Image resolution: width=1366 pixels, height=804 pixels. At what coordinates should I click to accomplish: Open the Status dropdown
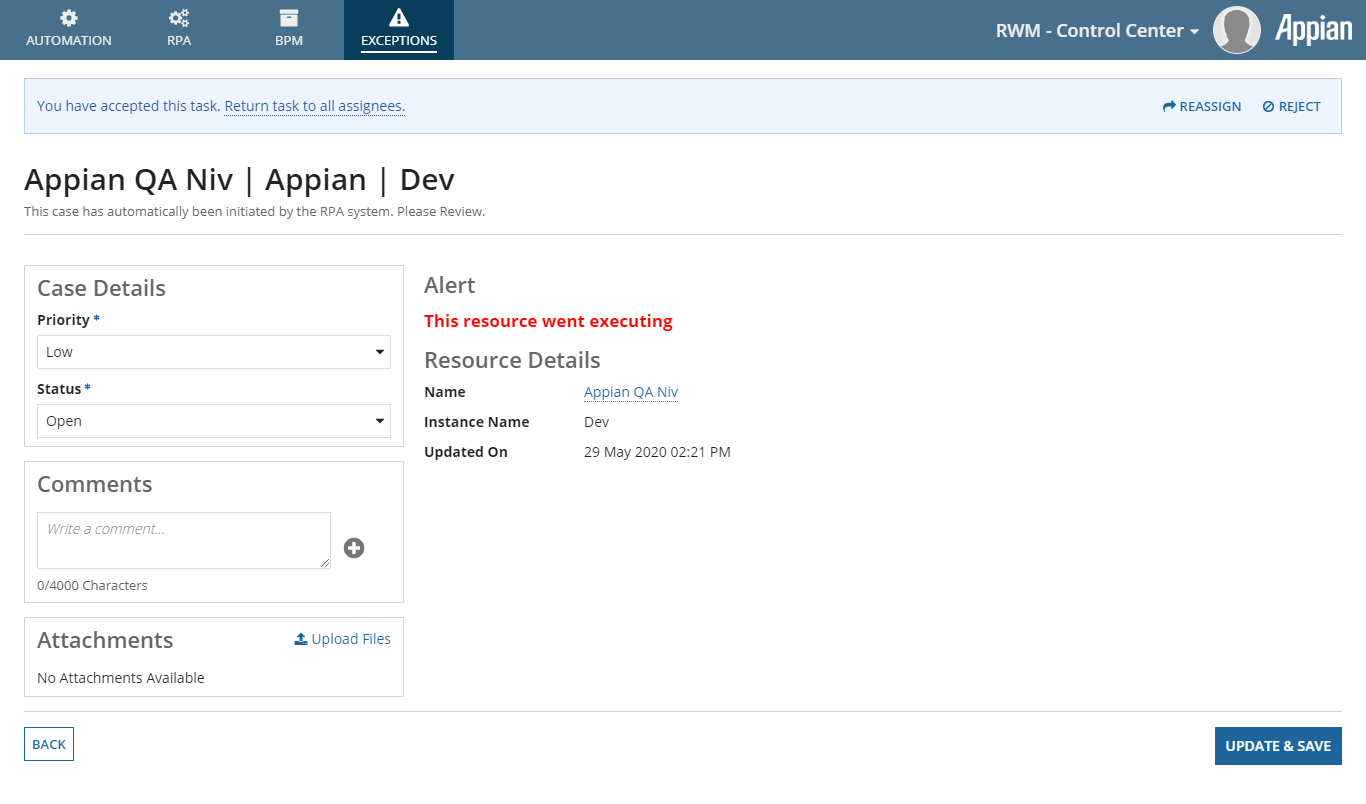tap(214, 421)
